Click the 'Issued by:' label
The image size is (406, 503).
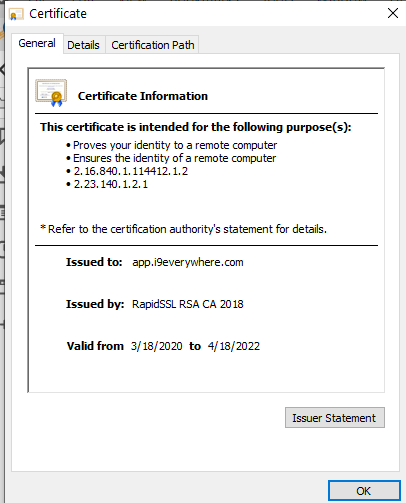tap(95, 304)
